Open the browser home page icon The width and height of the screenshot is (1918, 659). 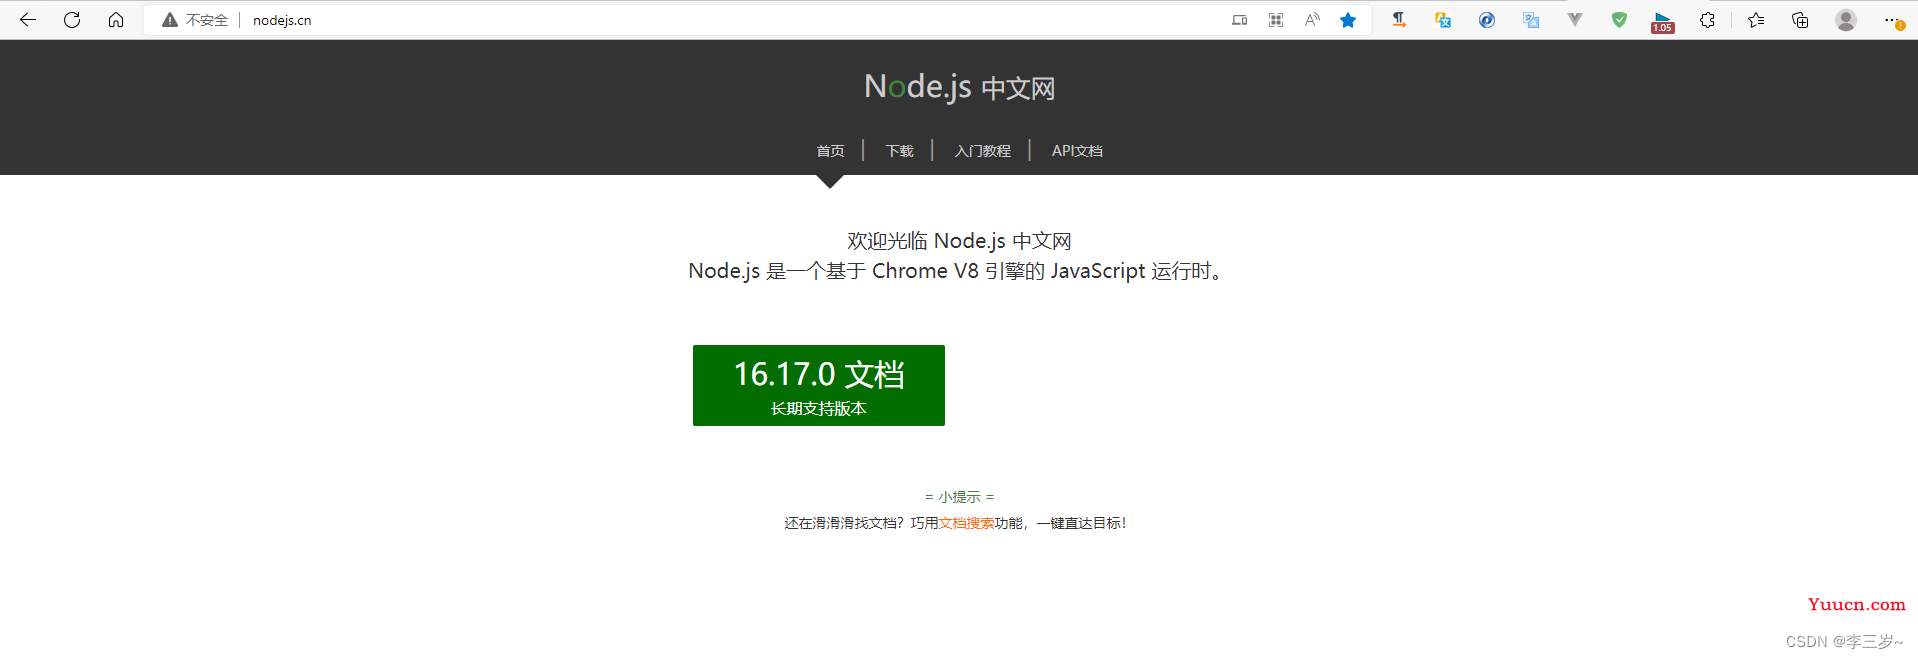(116, 20)
